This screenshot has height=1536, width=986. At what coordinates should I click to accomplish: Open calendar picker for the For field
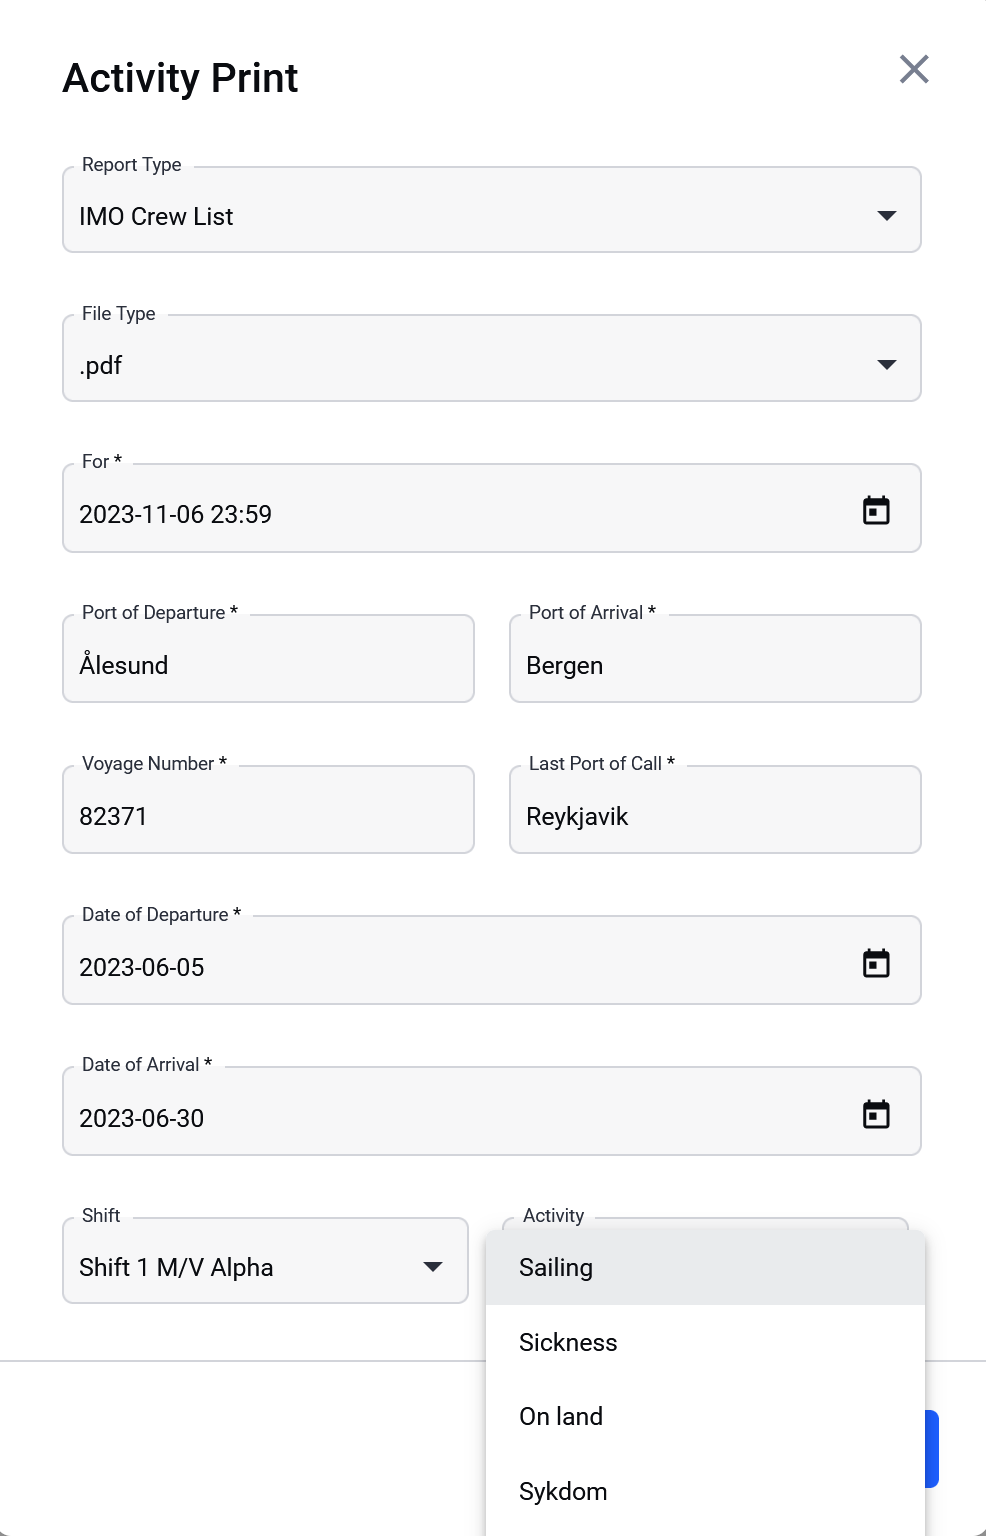876,510
